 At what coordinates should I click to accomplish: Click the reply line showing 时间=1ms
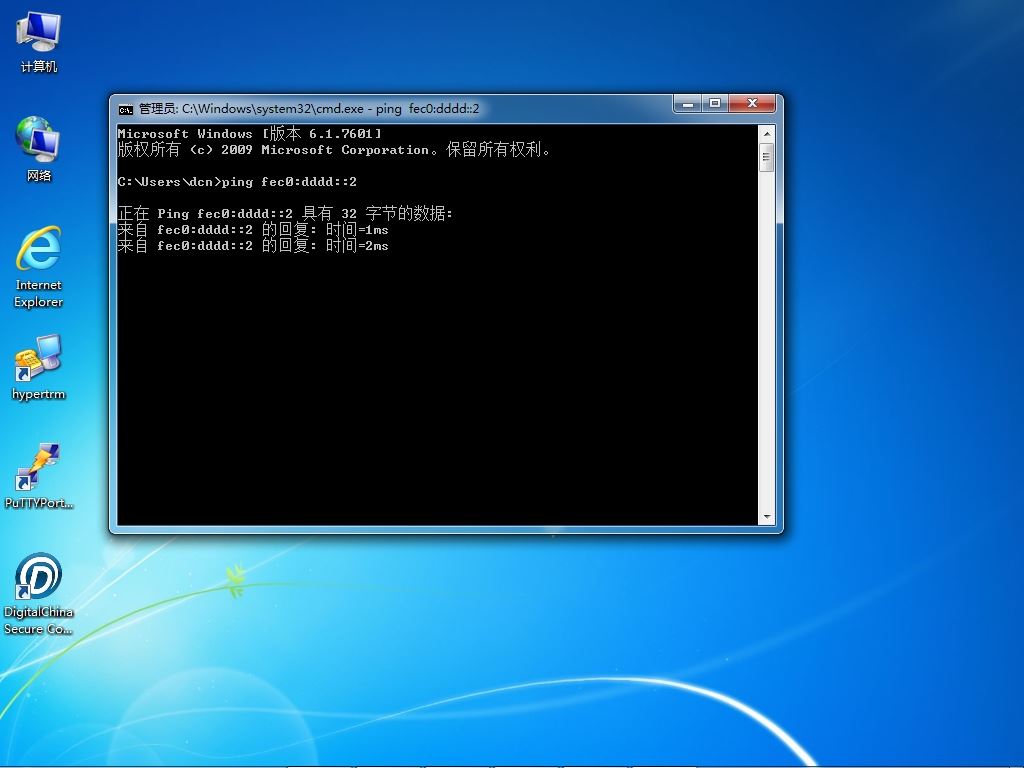pyautogui.click(x=253, y=229)
